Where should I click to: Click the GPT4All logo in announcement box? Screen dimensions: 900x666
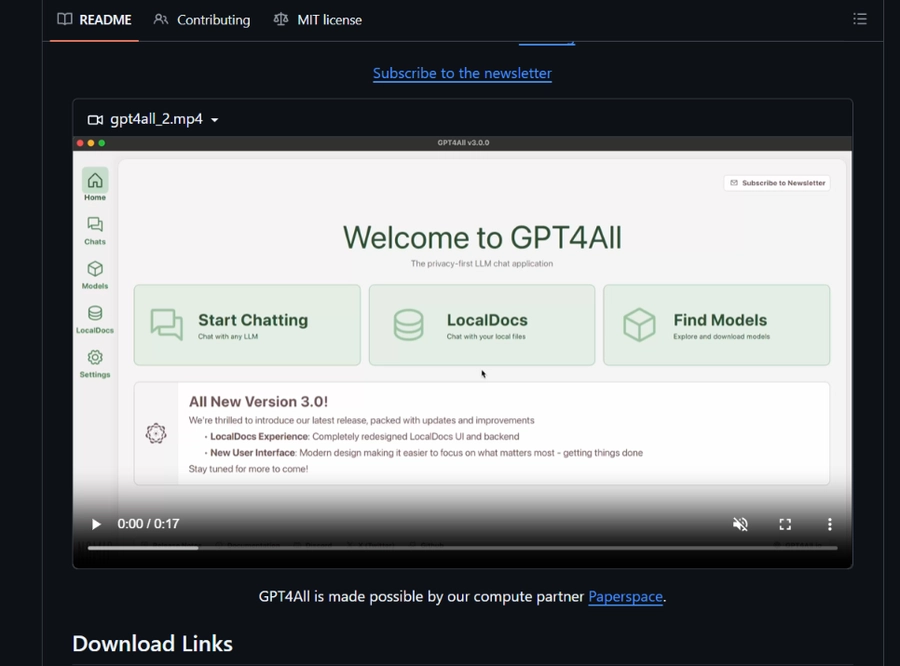coord(156,433)
